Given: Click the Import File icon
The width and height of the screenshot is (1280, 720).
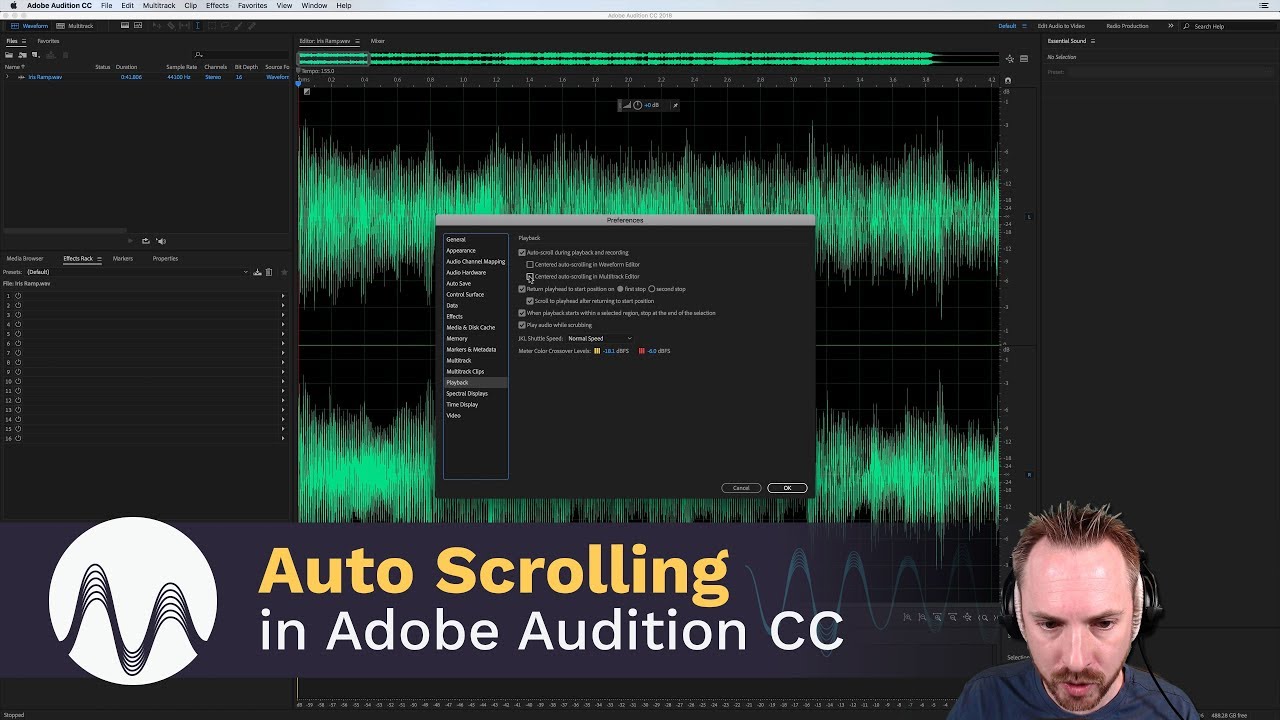Looking at the screenshot, I should pos(23,55).
